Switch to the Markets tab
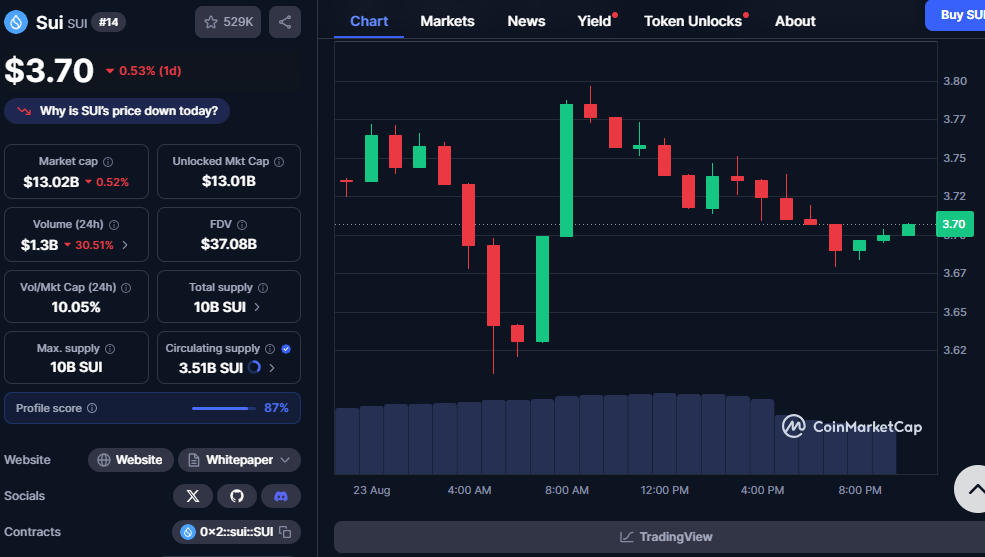 click(x=447, y=21)
